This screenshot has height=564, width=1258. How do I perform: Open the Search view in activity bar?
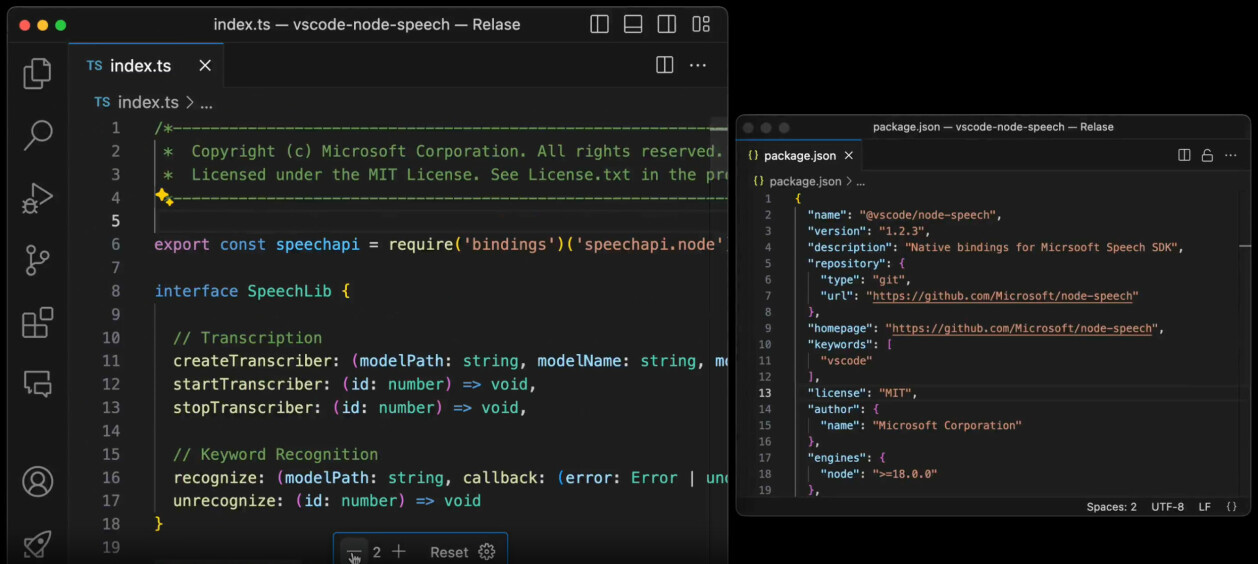[x=38, y=134]
